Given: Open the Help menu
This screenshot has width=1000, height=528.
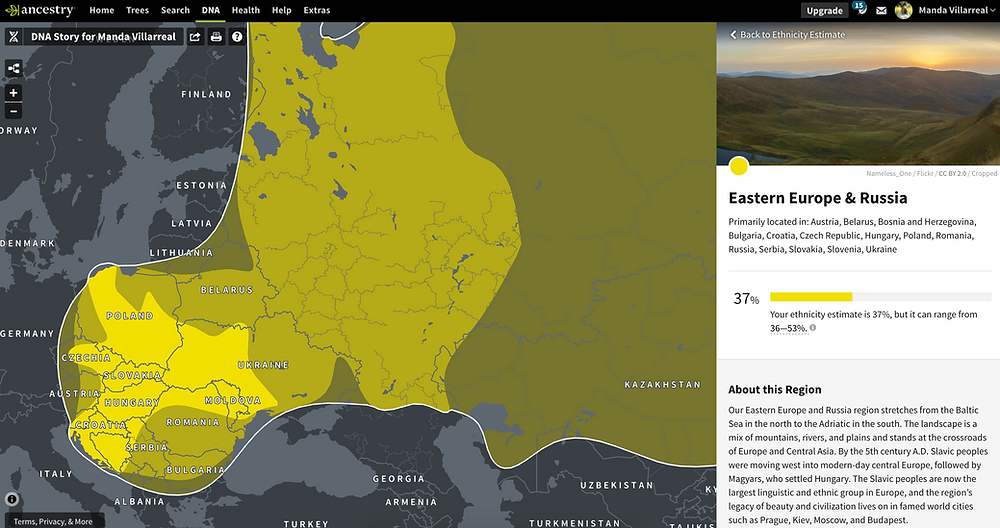Looking at the screenshot, I should [281, 10].
